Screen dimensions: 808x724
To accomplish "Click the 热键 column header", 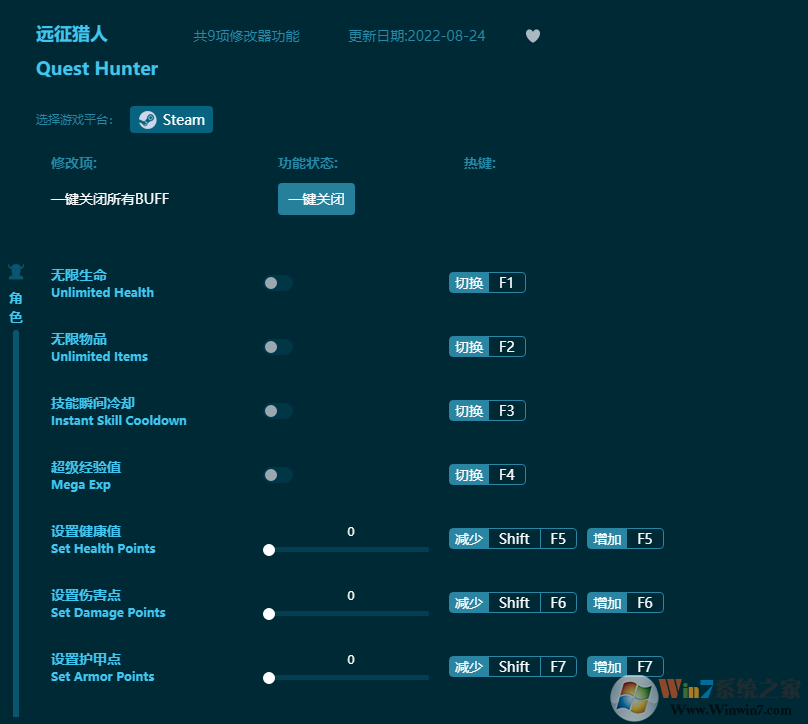I will (x=480, y=163).
